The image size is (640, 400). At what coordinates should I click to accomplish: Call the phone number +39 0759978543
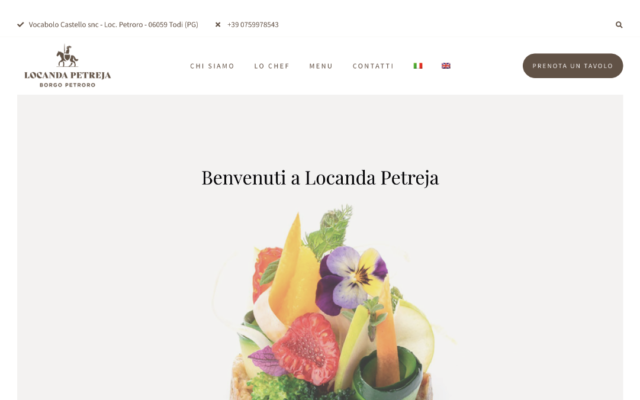coord(253,24)
